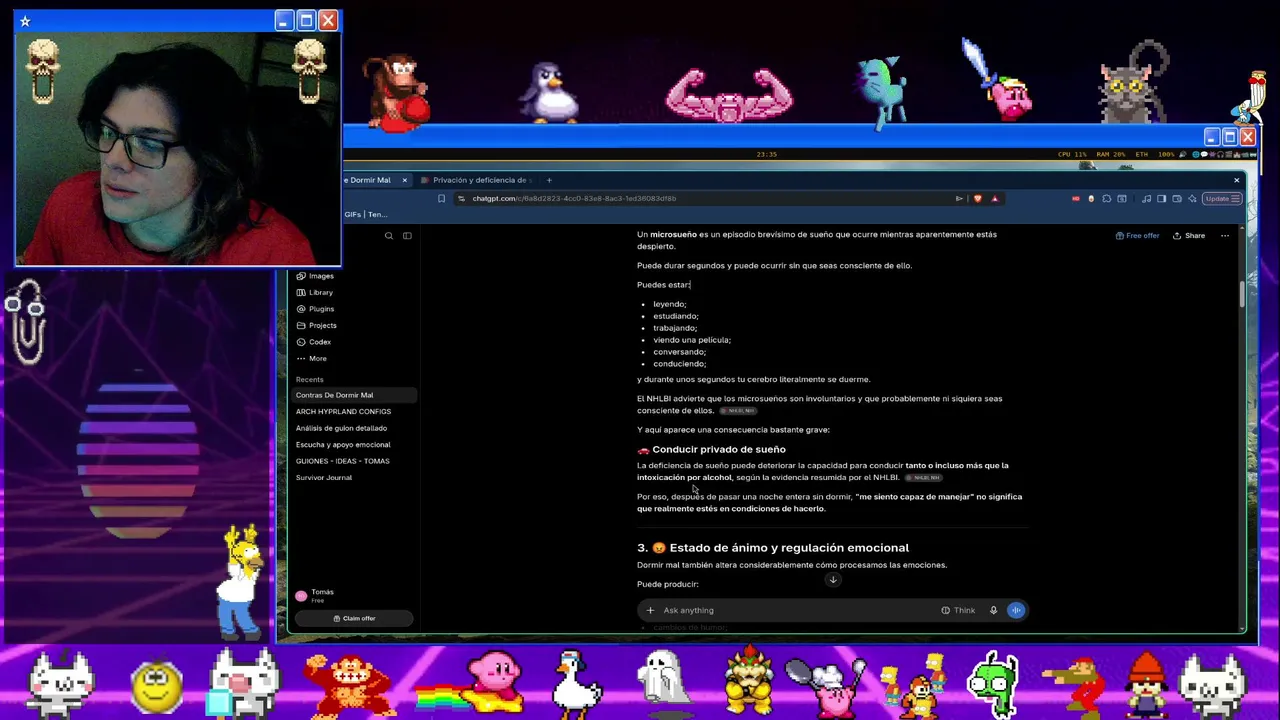Click the address bar site settings icon
The image size is (1280, 720).
(461, 199)
